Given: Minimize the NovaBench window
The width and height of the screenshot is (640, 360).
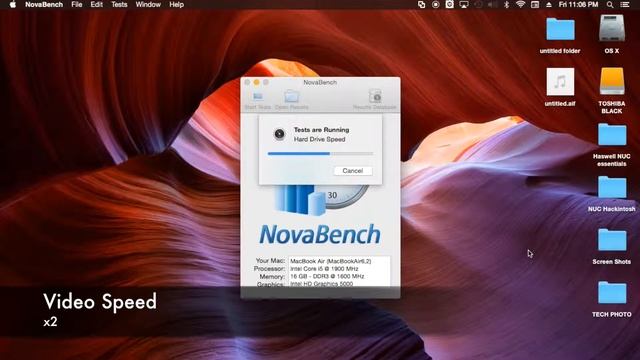Looking at the screenshot, I should 256,82.
